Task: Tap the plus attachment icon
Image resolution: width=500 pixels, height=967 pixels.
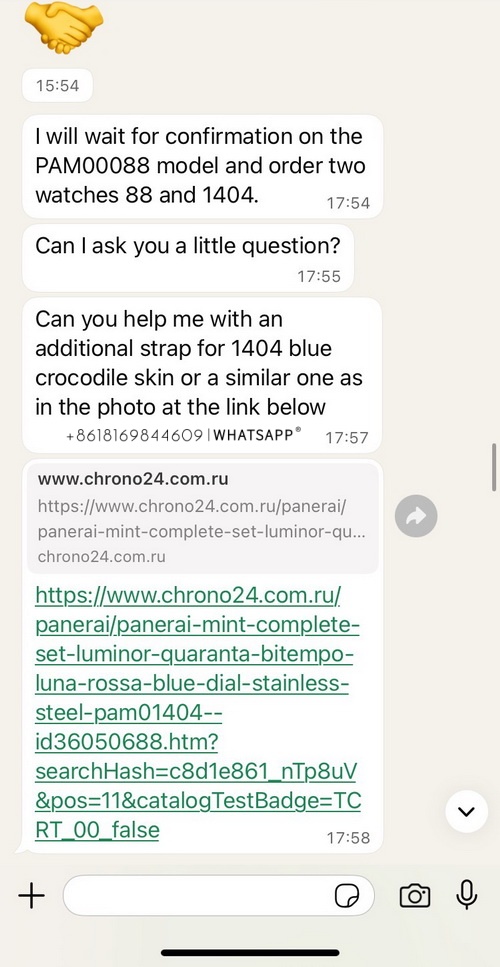Action: pyautogui.click(x=31, y=895)
